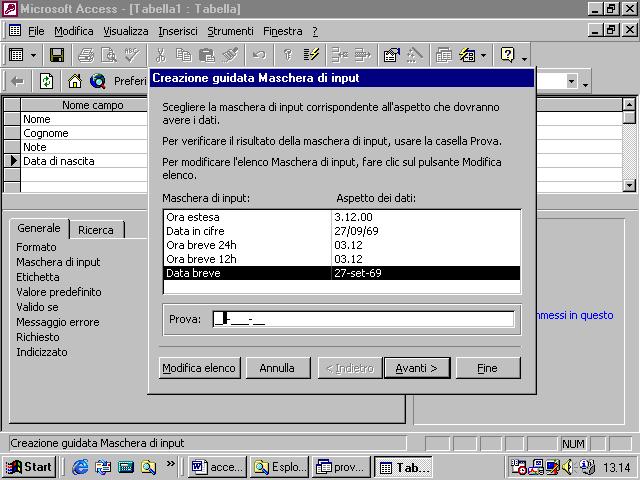Viewport: 640px width, 480px height.
Task: Click the Insert Rows icon
Action: pos(340,55)
